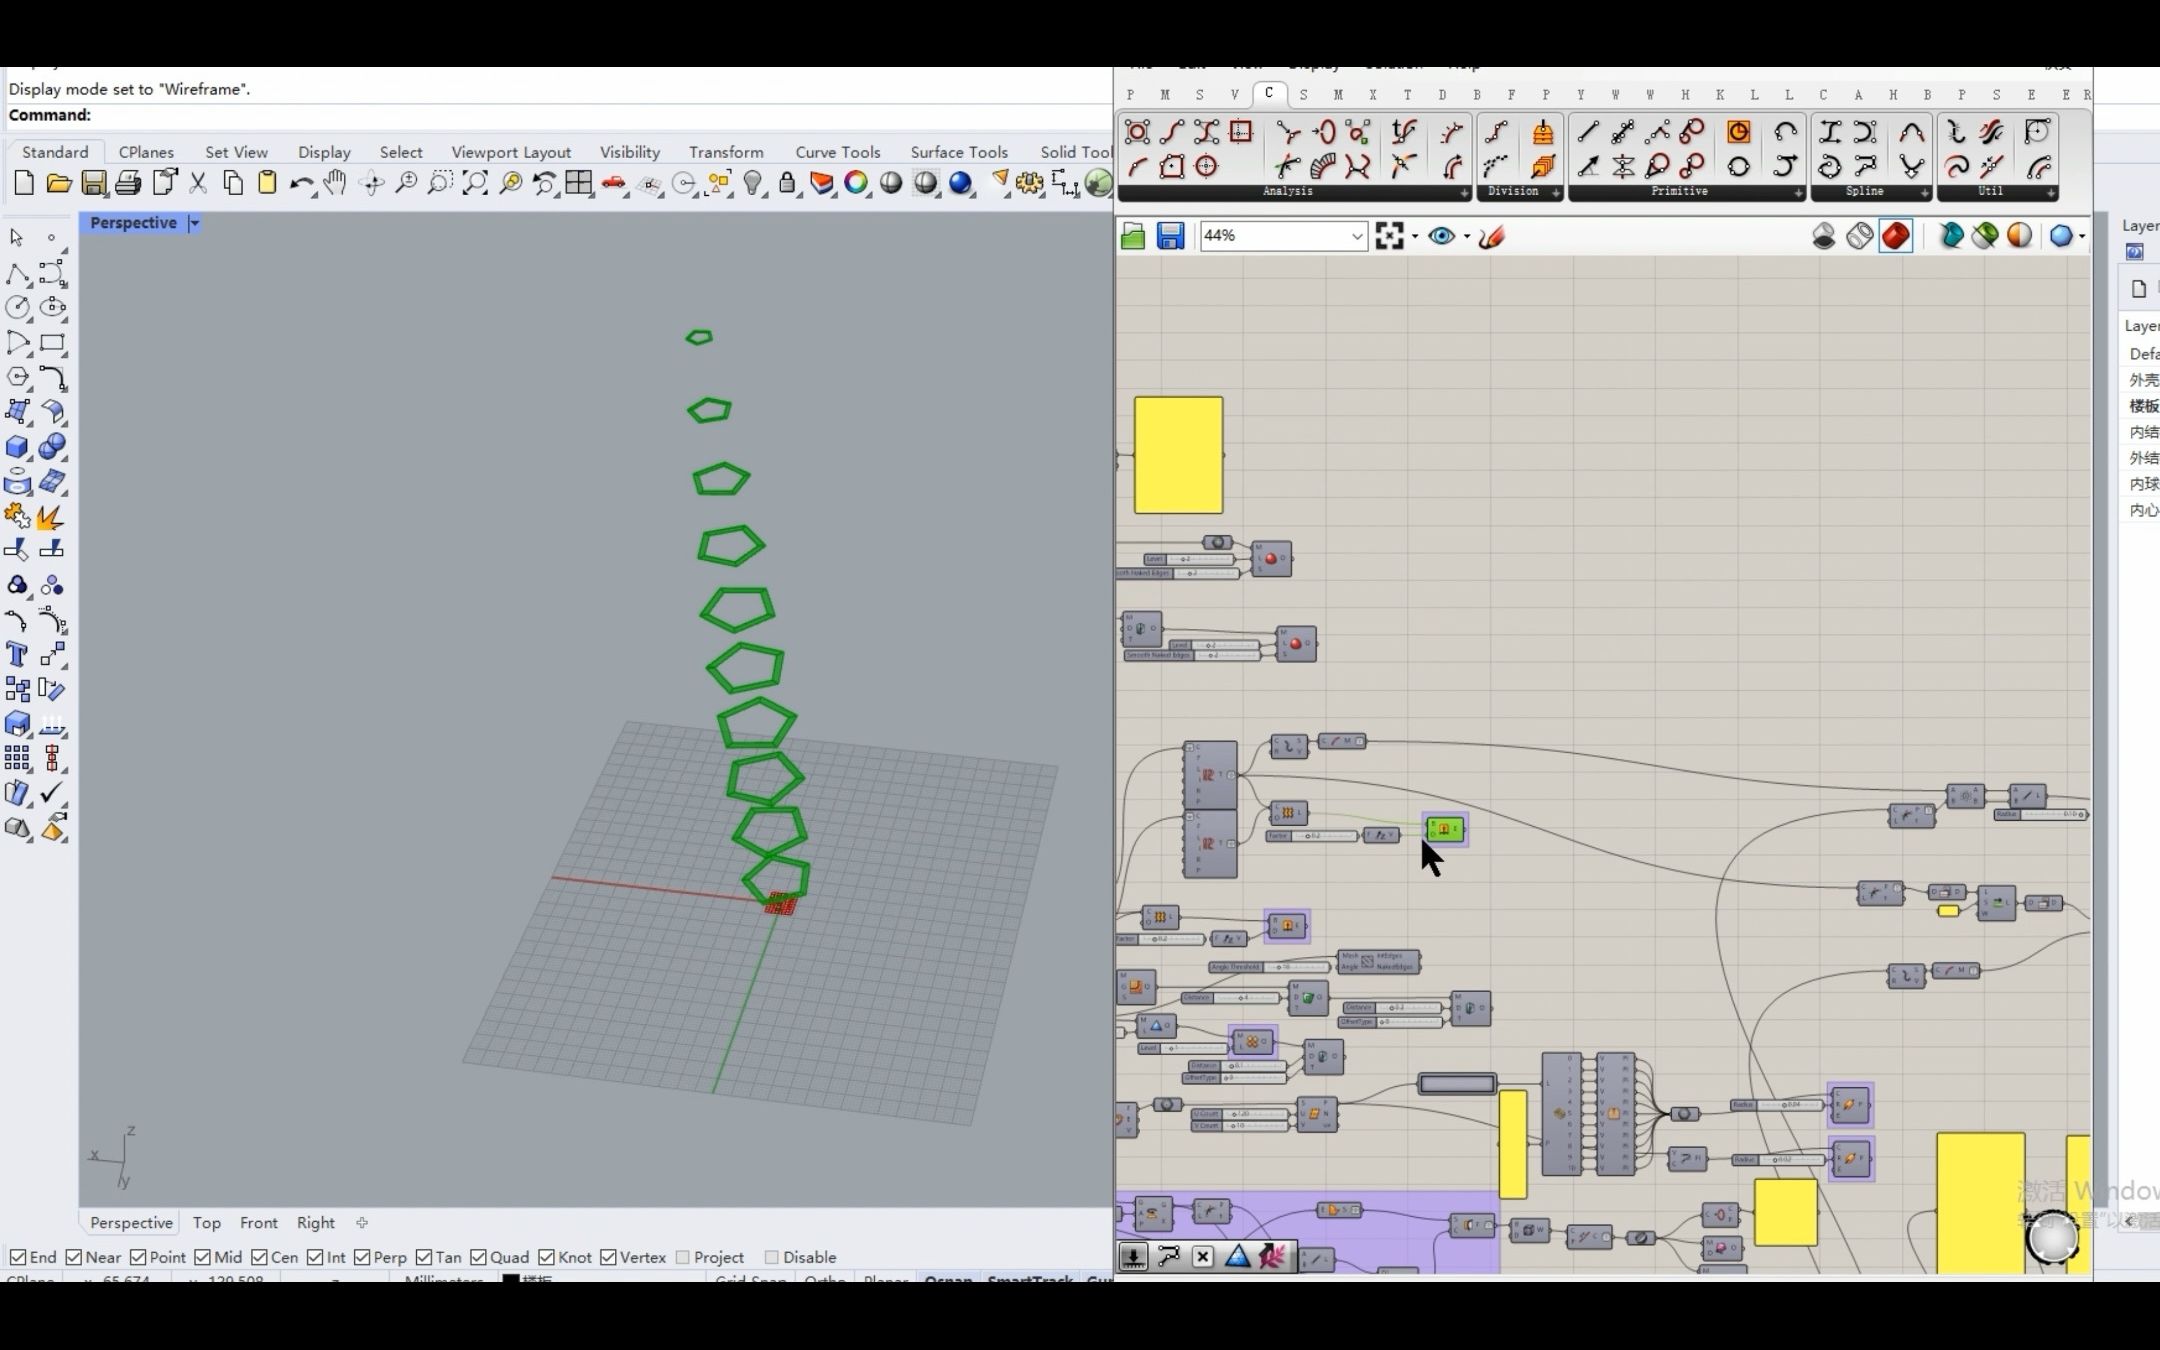Open a file with the folder icon
This screenshot has height=1350, width=2160.
click(x=59, y=183)
